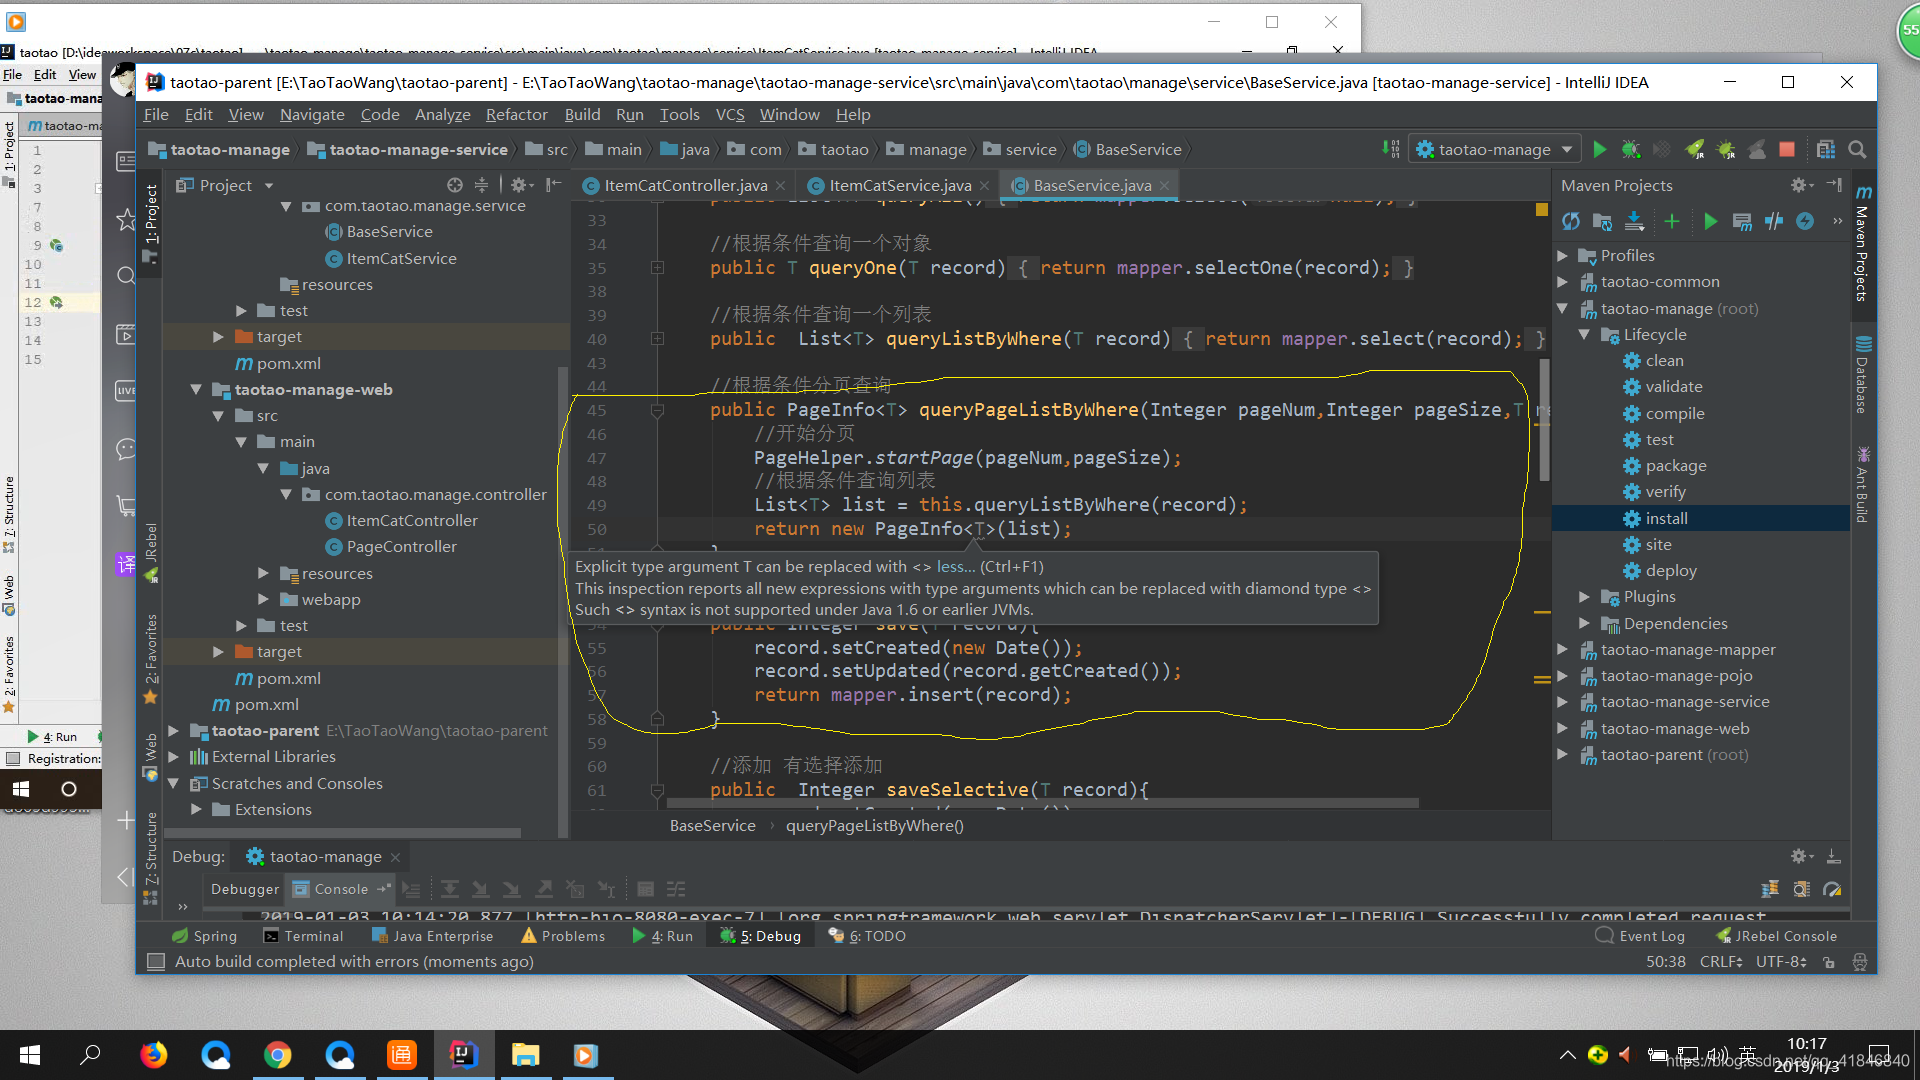Image resolution: width=1920 pixels, height=1080 pixels.
Task: Open the Event Log
Action: coord(1640,936)
